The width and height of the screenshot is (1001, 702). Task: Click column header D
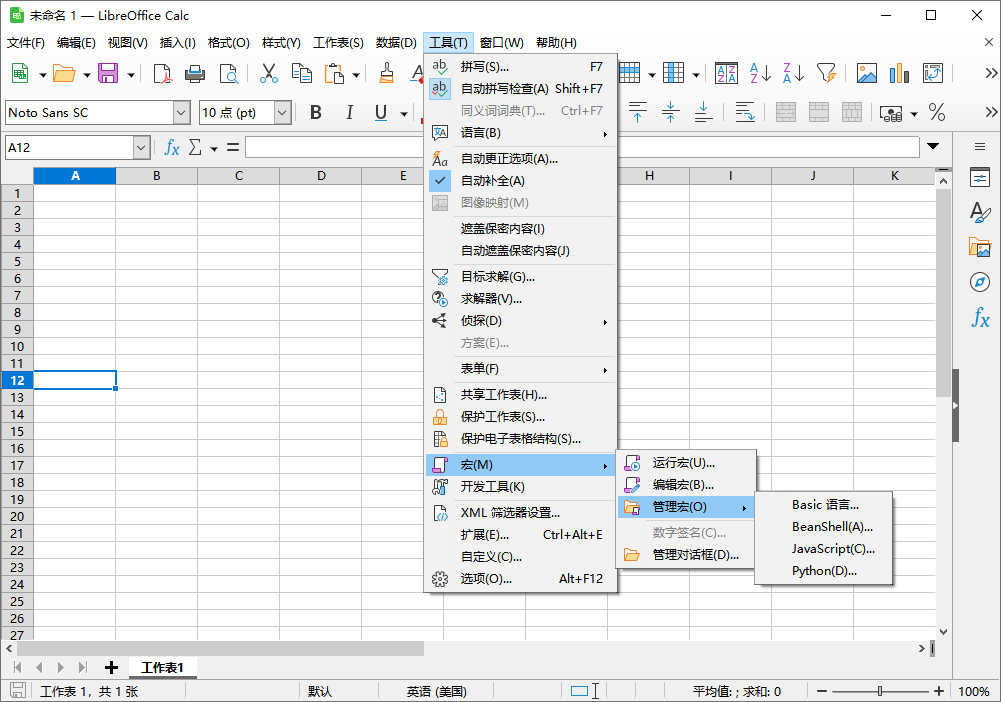(x=321, y=176)
